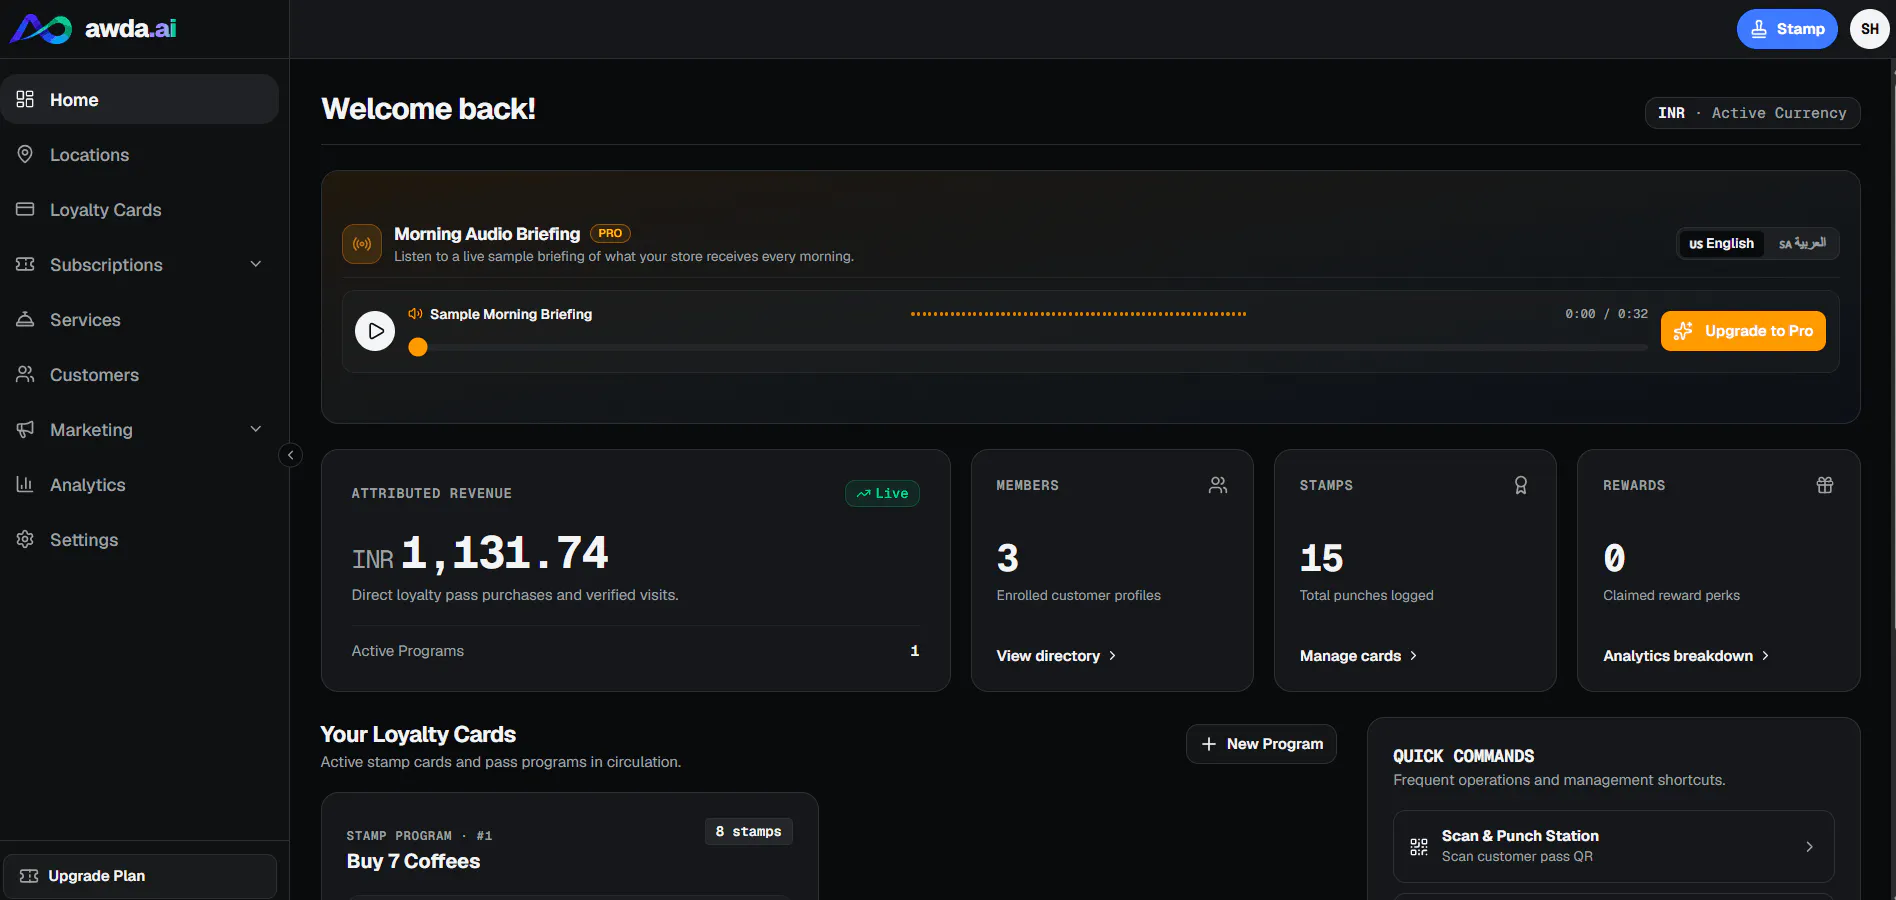Go to Home in sidebar
This screenshot has width=1896, height=900.
pos(140,99)
